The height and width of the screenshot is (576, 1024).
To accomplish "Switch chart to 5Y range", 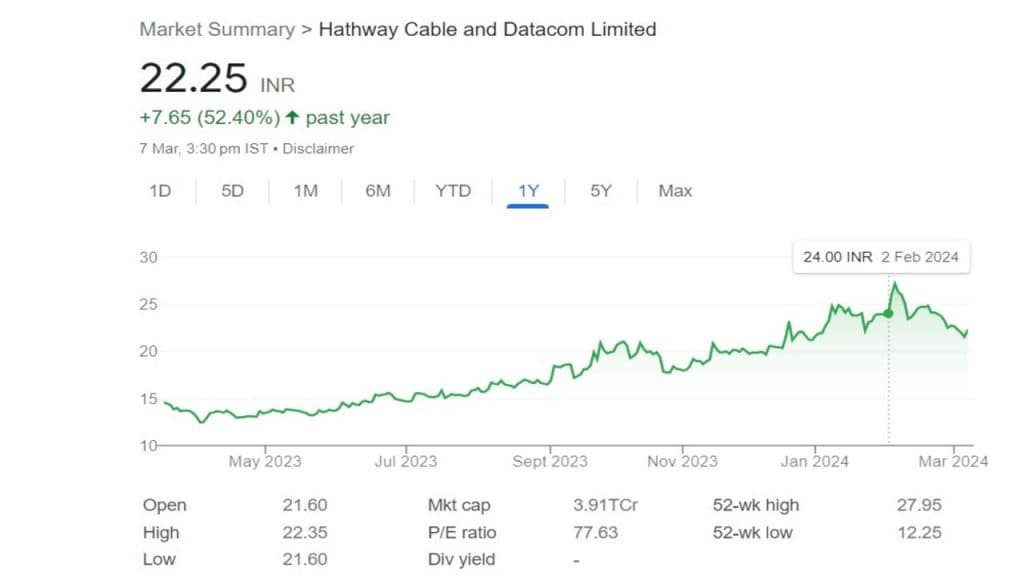I will (x=600, y=191).
